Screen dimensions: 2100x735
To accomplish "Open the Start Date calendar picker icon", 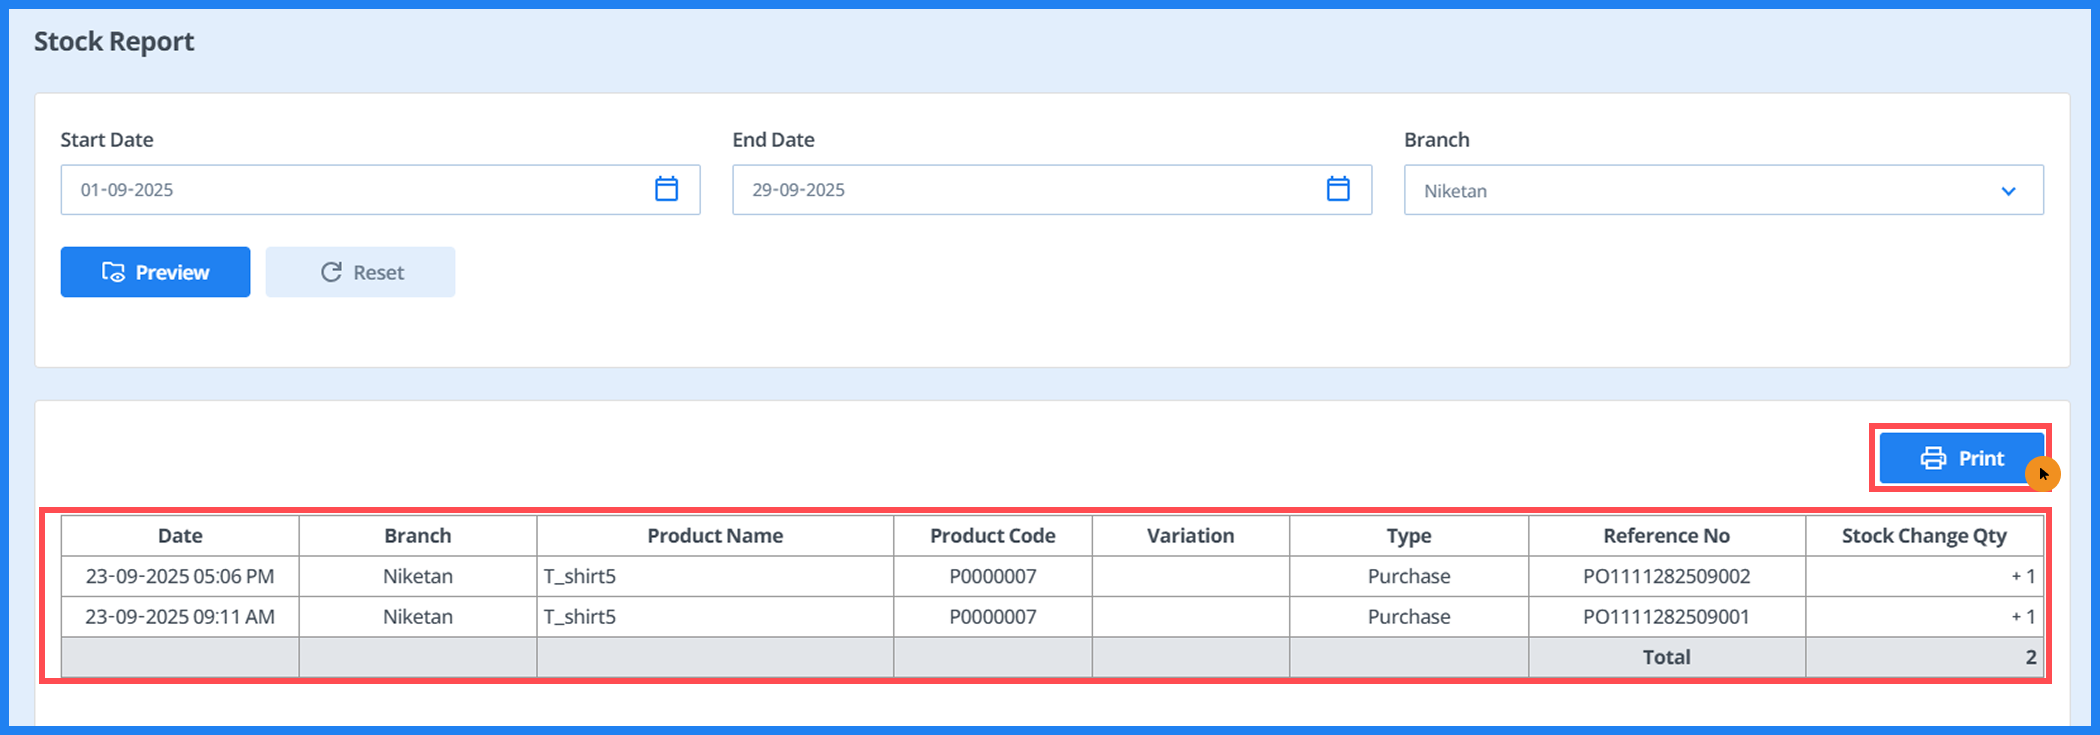I will pyautogui.click(x=666, y=189).
